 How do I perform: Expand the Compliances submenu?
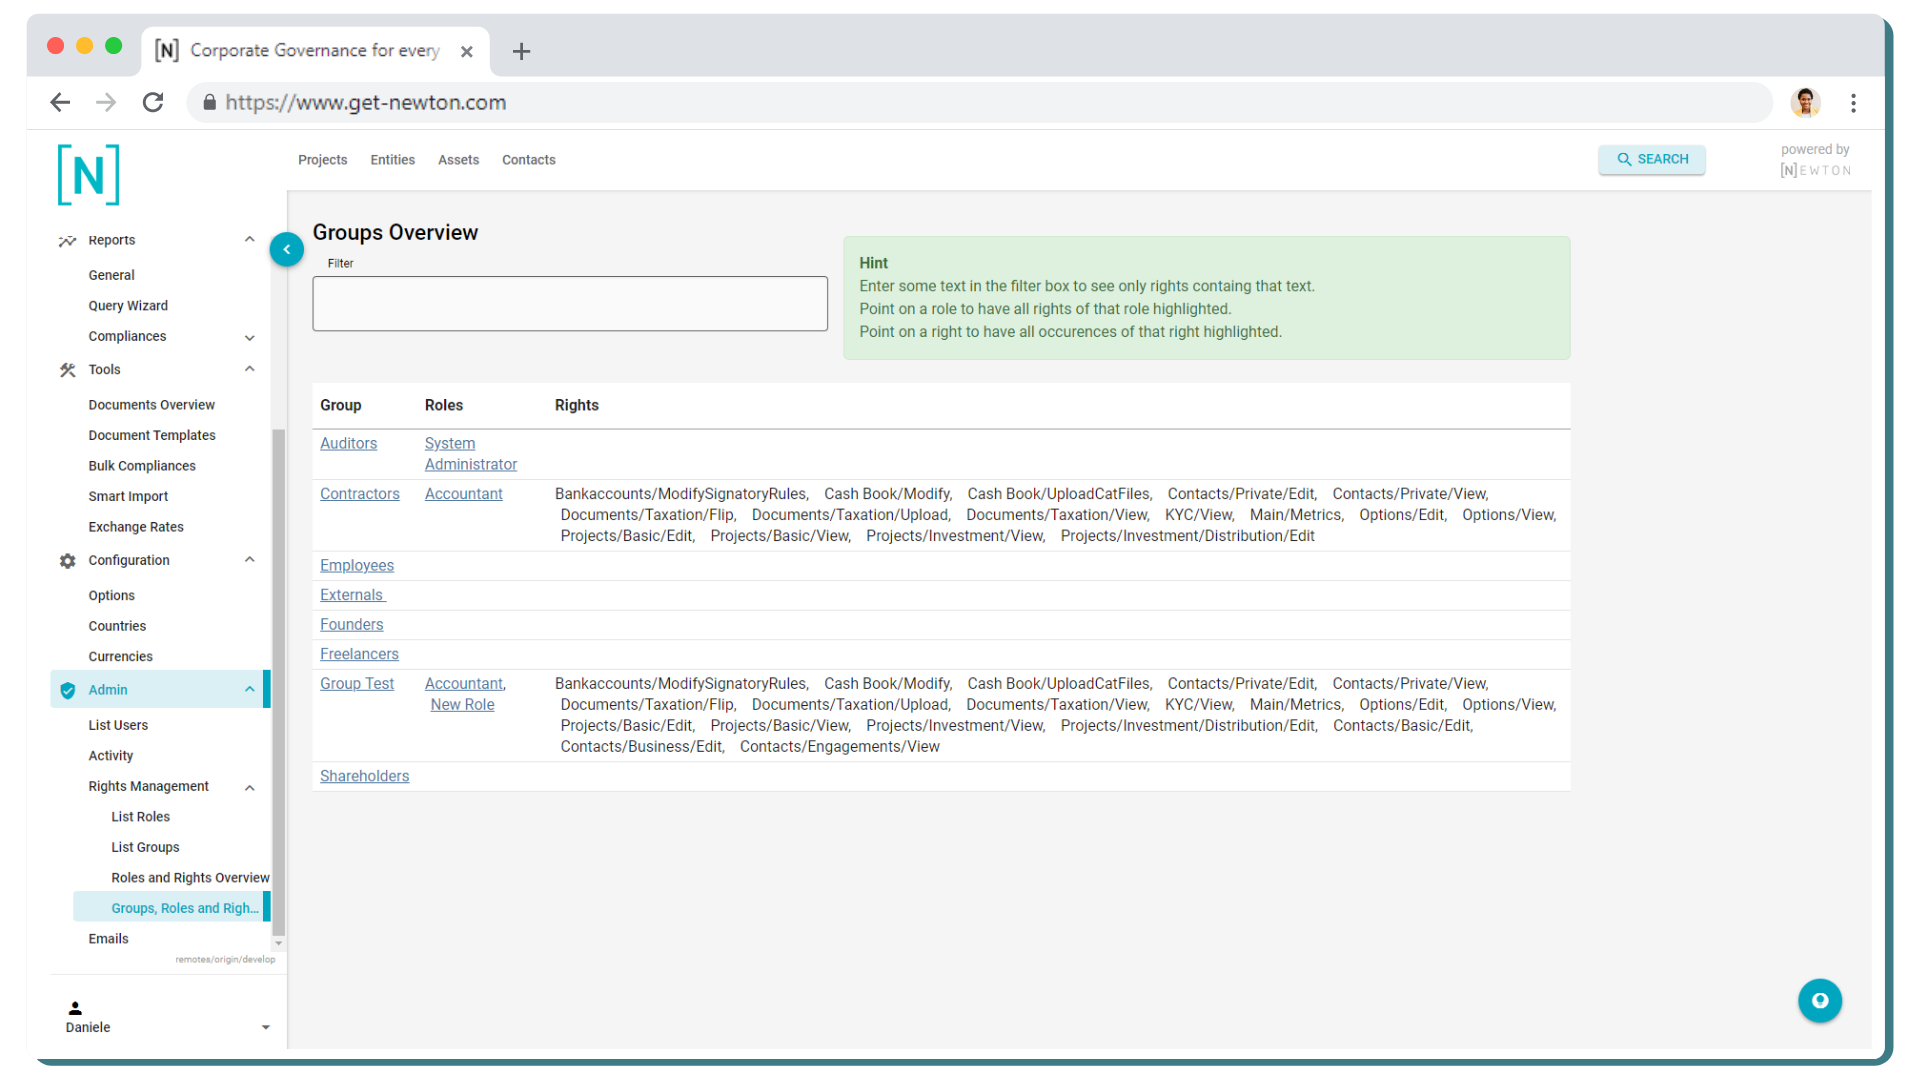(x=249, y=337)
